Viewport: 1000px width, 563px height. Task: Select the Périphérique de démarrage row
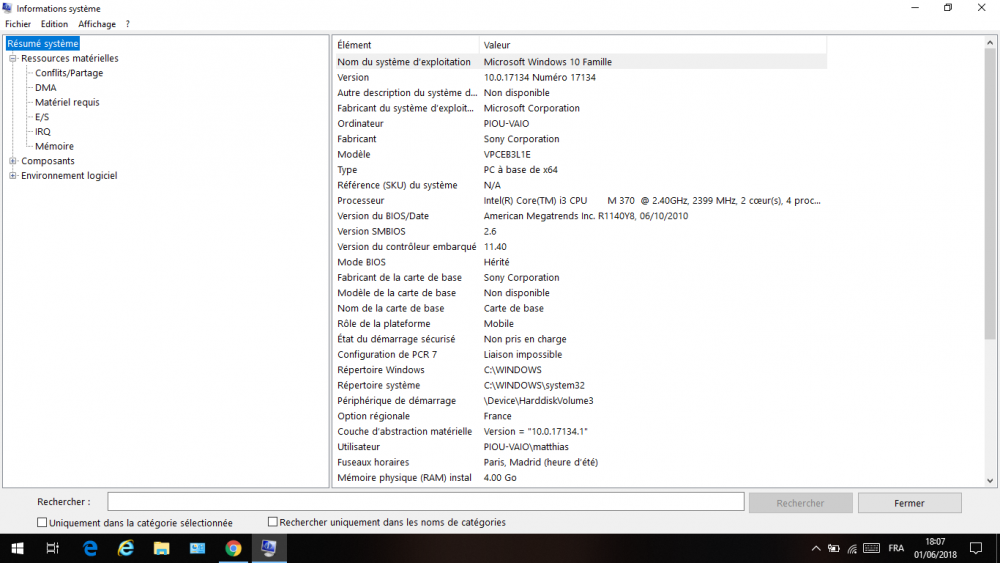coord(580,400)
